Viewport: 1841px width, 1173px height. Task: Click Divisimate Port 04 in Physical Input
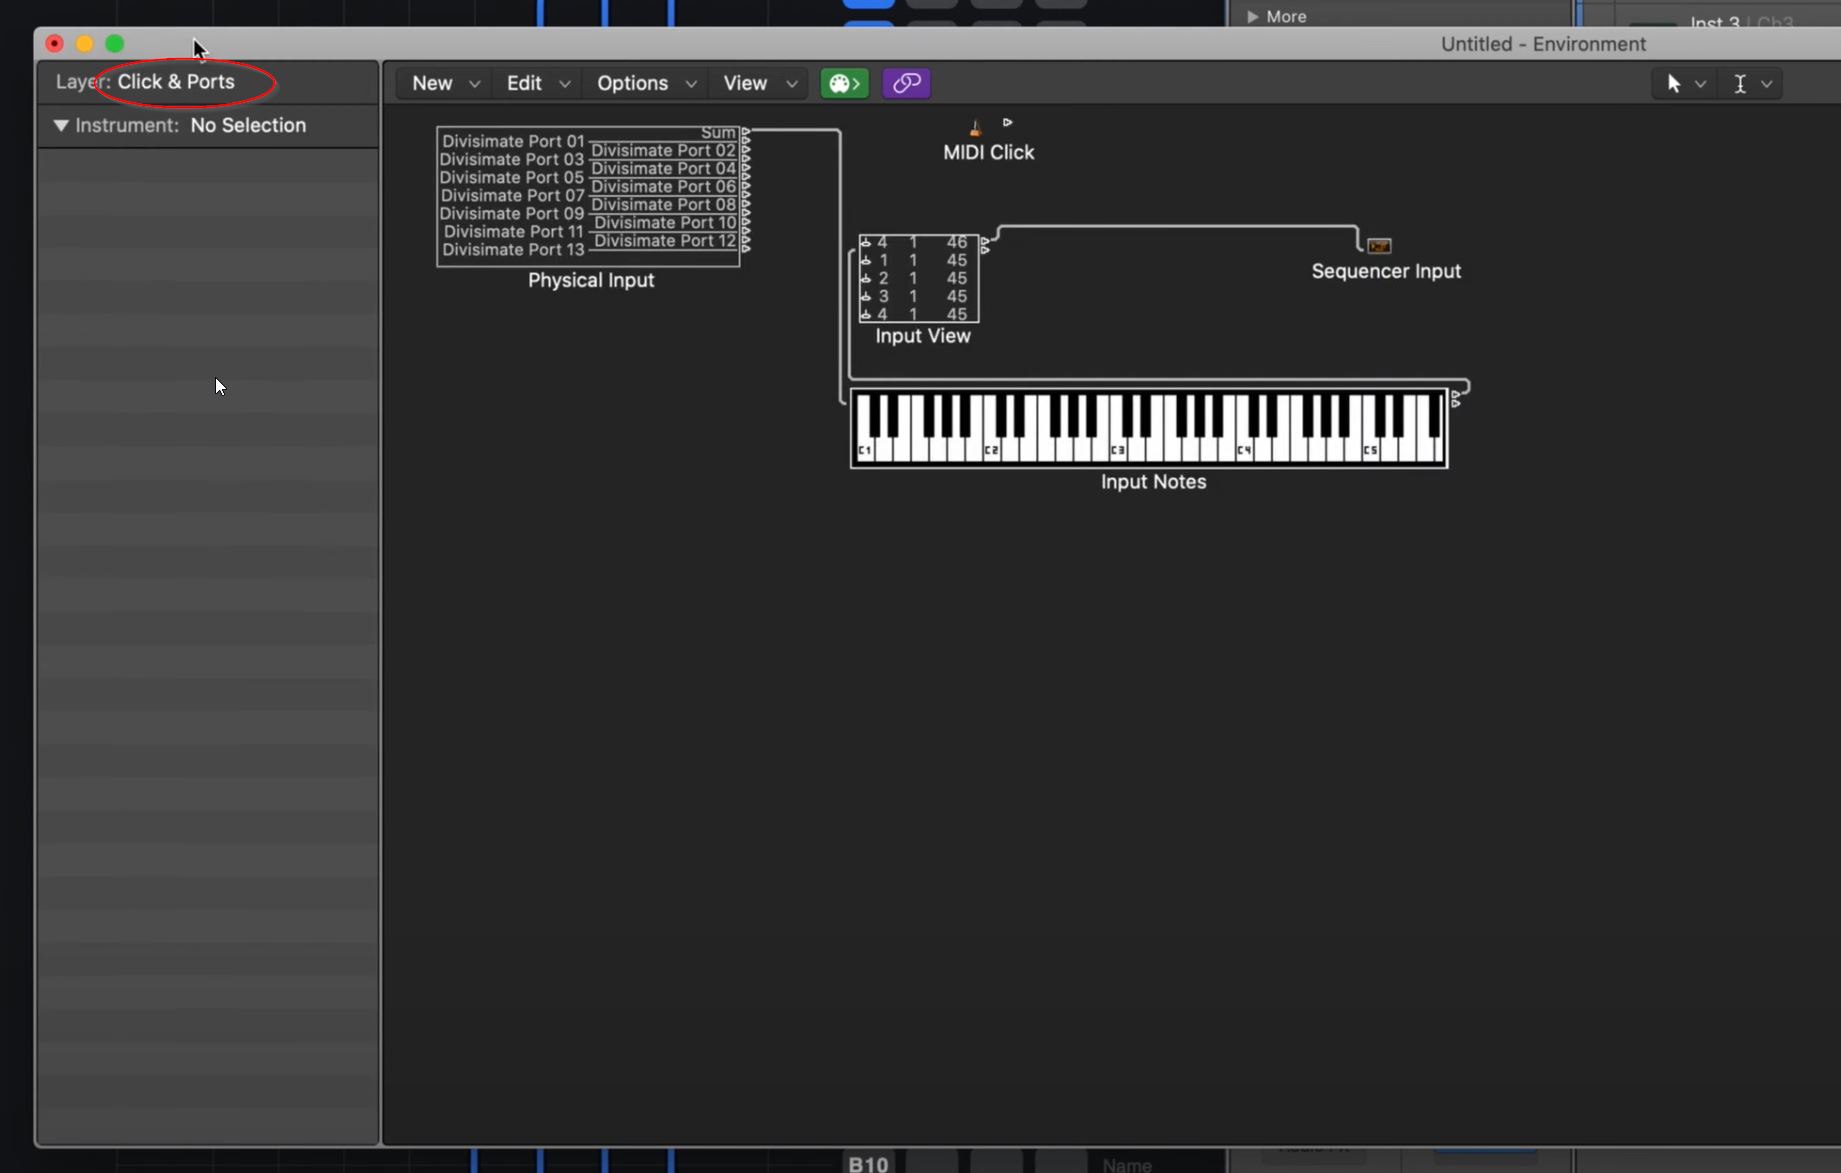pyautogui.click(x=664, y=168)
